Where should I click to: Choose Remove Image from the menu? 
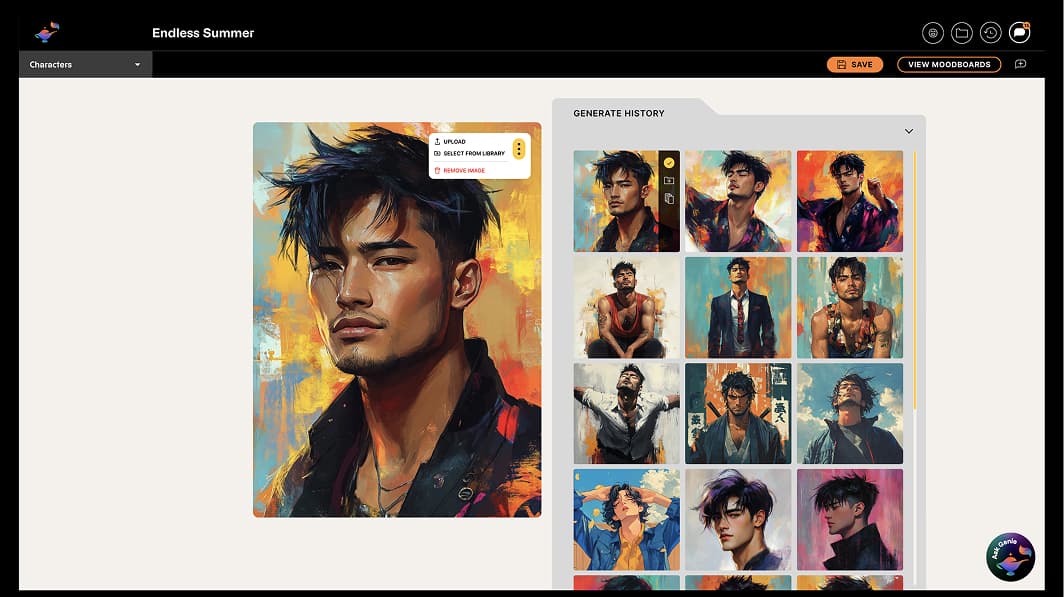459,170
